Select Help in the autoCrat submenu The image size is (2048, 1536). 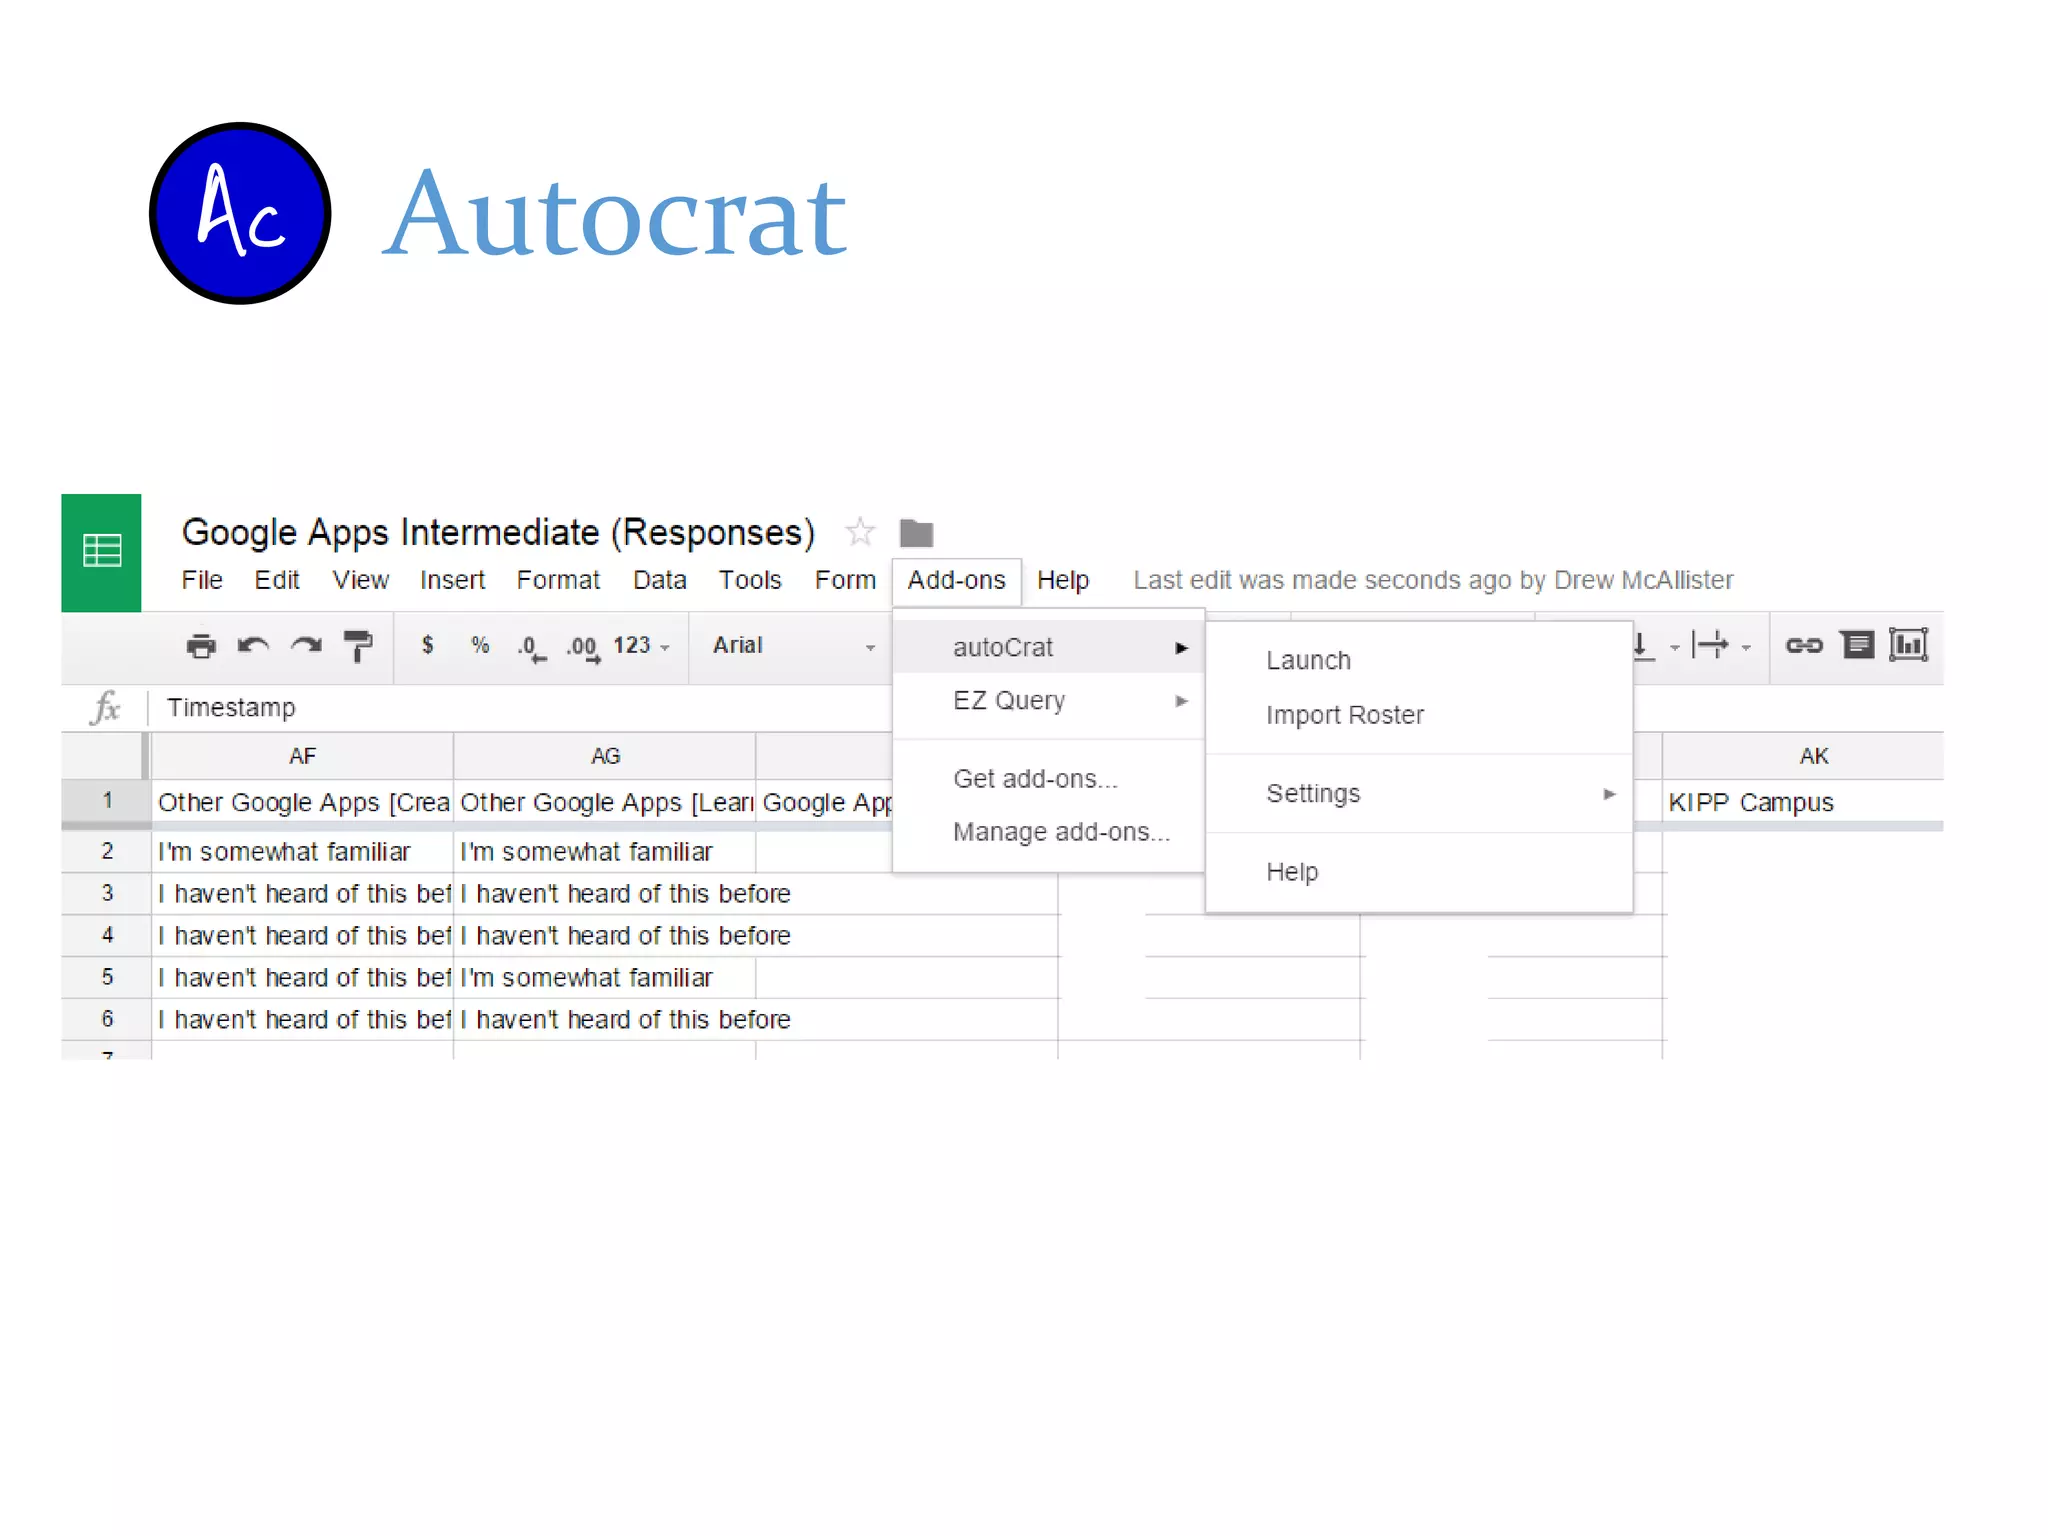[x=1419, y=872]
